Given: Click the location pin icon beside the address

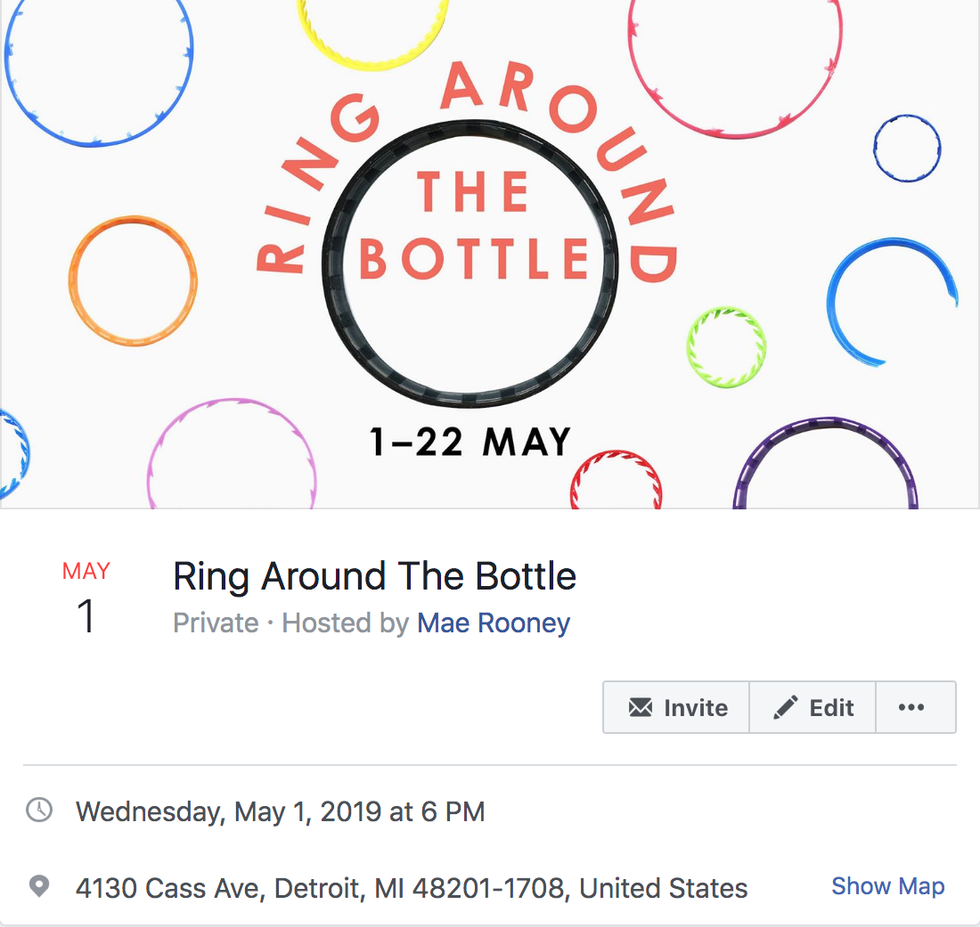Looking at the screenshot, I should (x=37, y=886).
